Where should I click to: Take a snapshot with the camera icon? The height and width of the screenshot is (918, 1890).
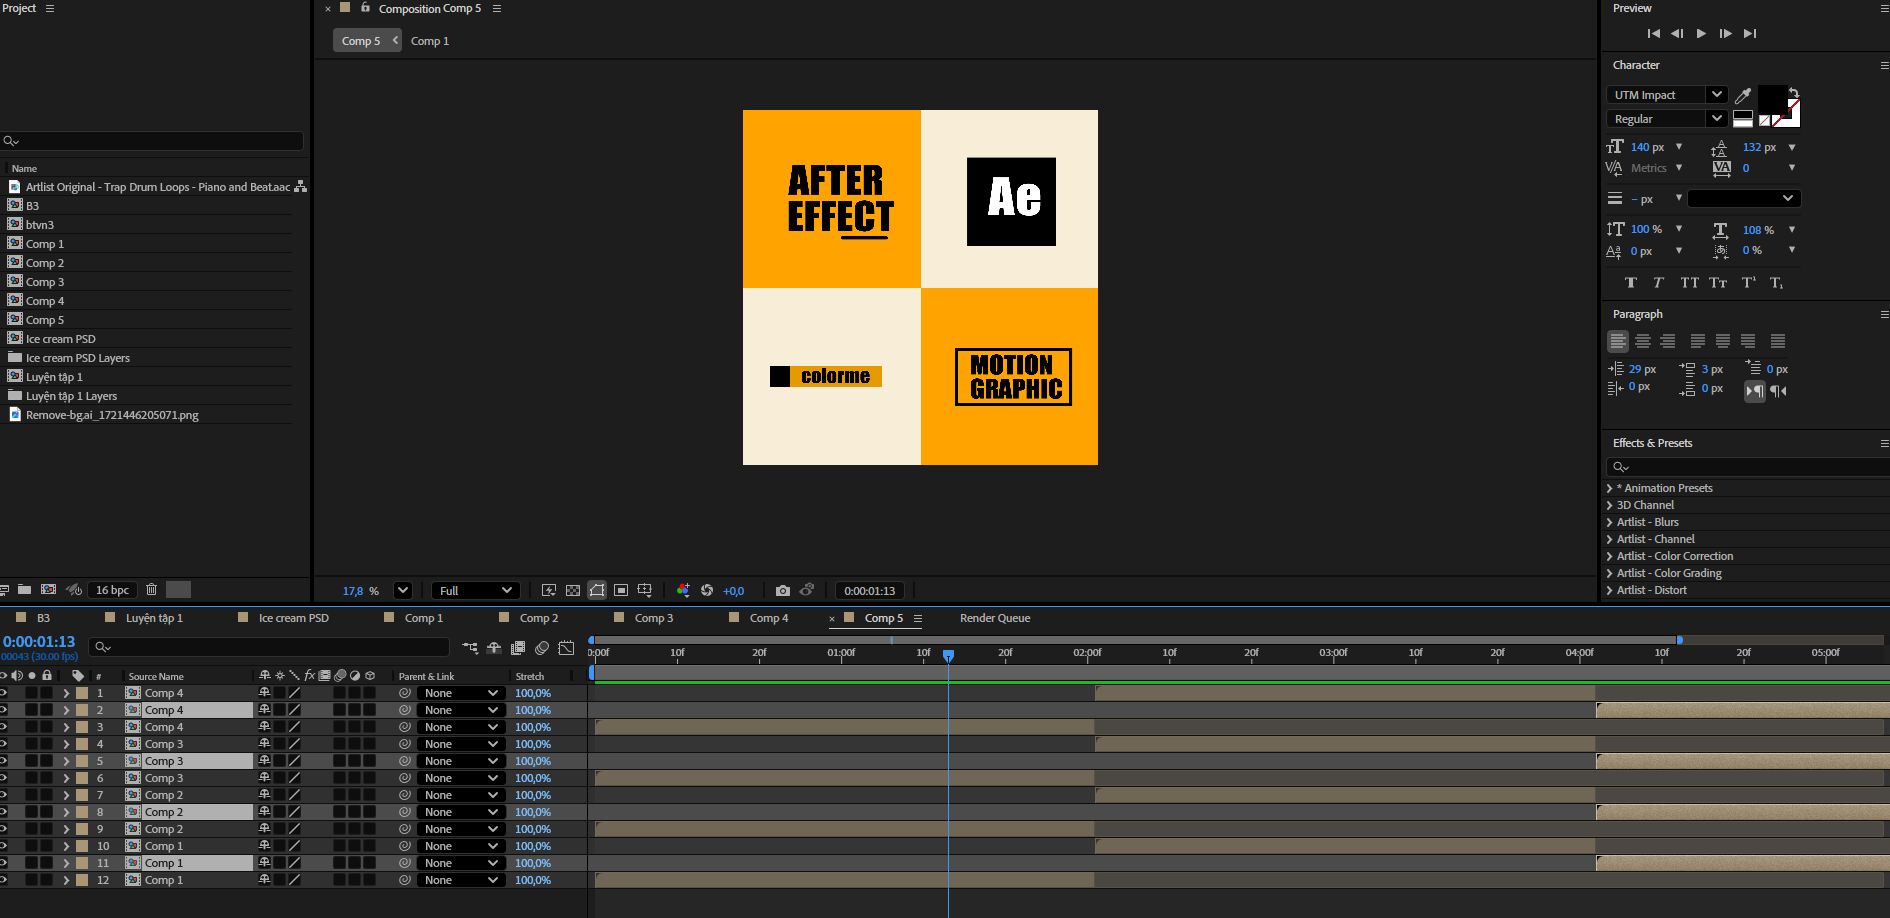(782, 591)
